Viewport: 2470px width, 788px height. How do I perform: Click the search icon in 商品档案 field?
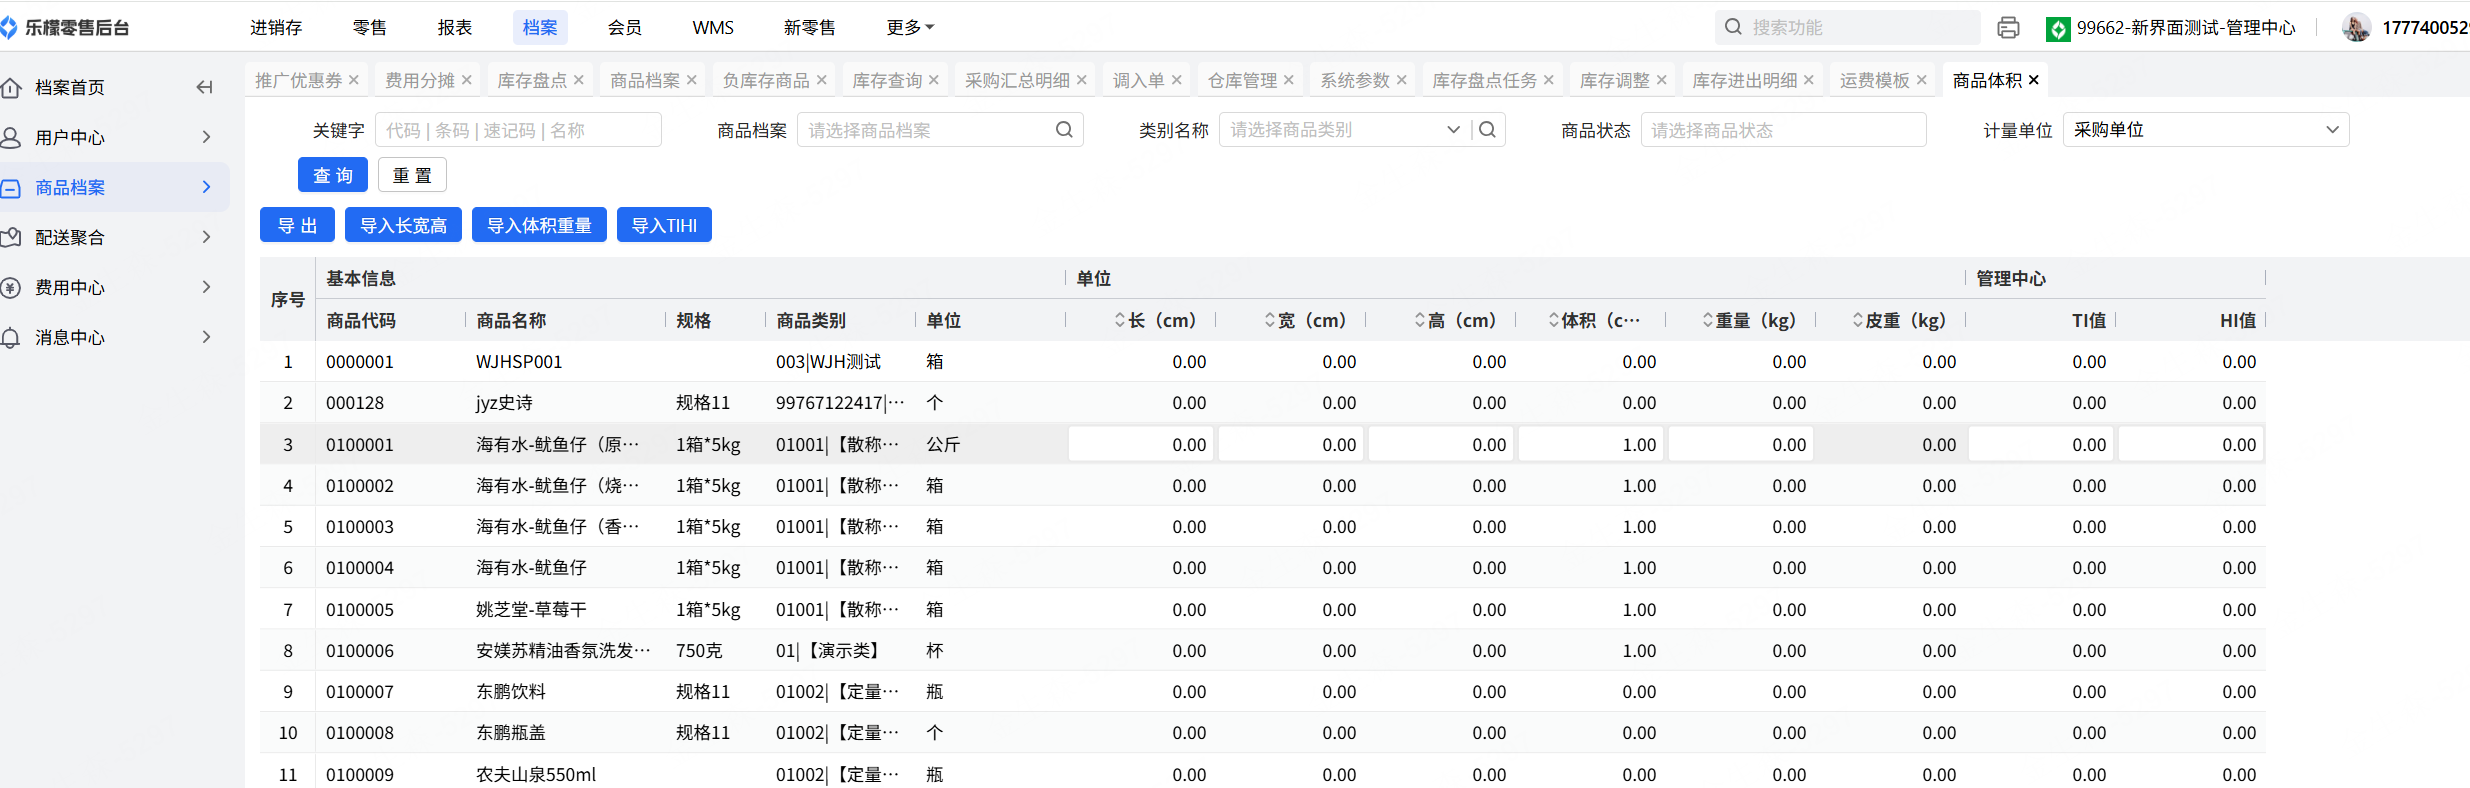pyautogui.click(x=1064, y=130)
